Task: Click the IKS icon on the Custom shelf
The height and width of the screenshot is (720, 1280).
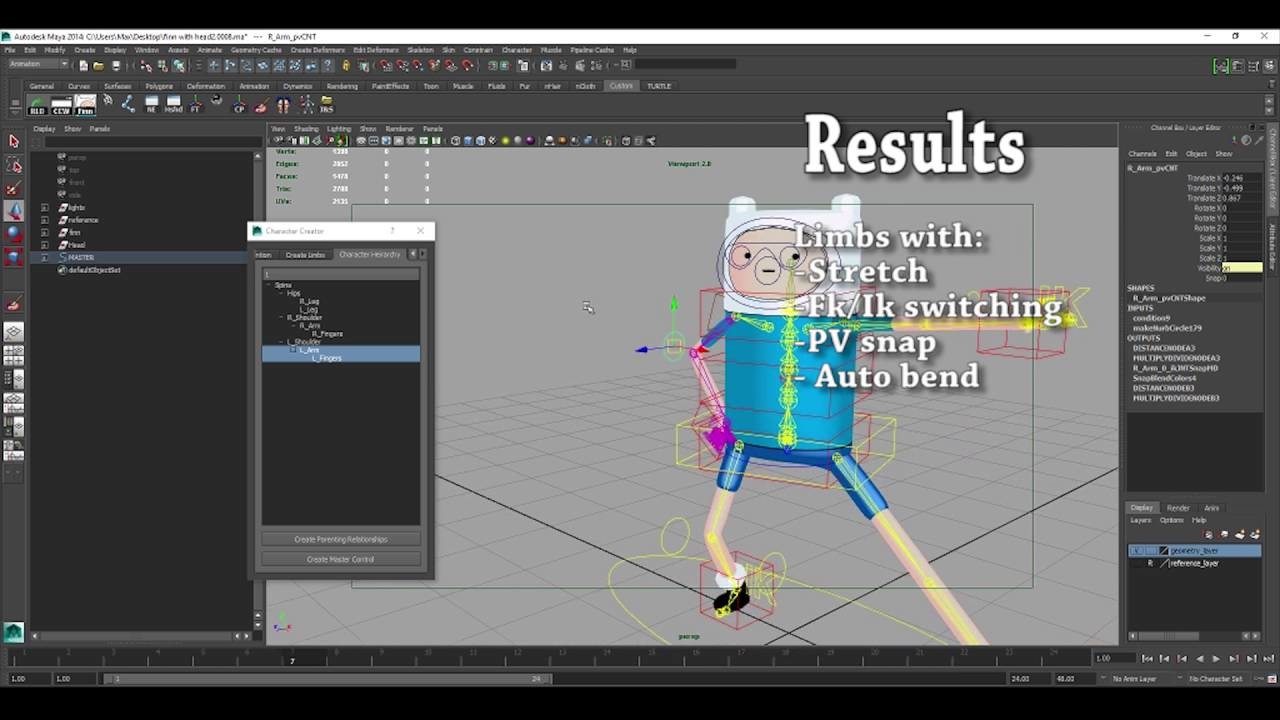Action: pyautogui.click(x=325, y=106)
